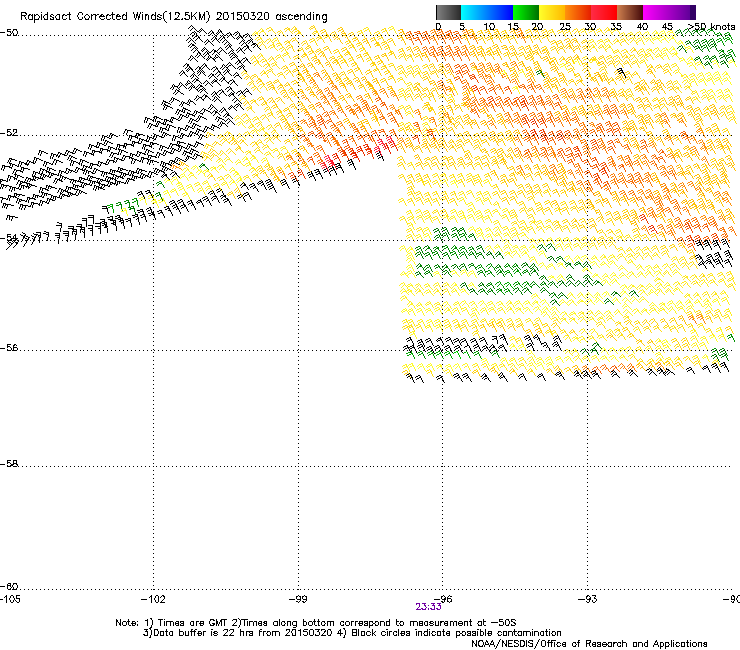The width and height of the screenshot is (740, 650).
Task: Click the 'Data buffer is 22 hrs' note line
Action: [x=352, y=633]
